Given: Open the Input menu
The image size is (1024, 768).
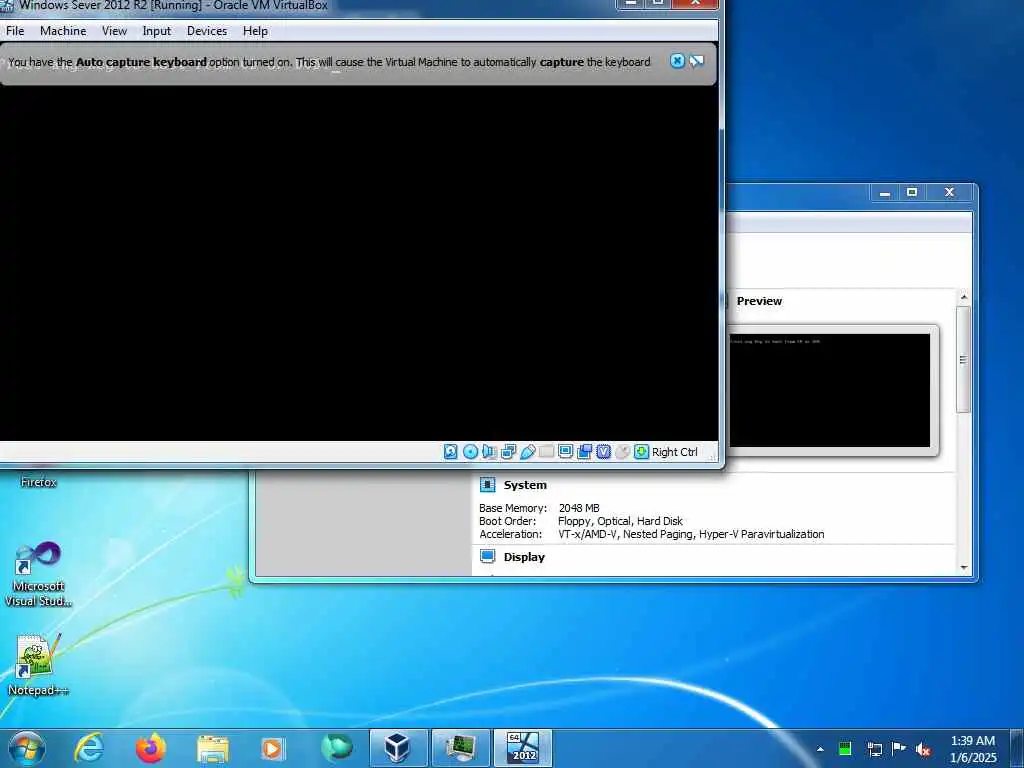Looking at the screenshot, I should click(157, 31).
